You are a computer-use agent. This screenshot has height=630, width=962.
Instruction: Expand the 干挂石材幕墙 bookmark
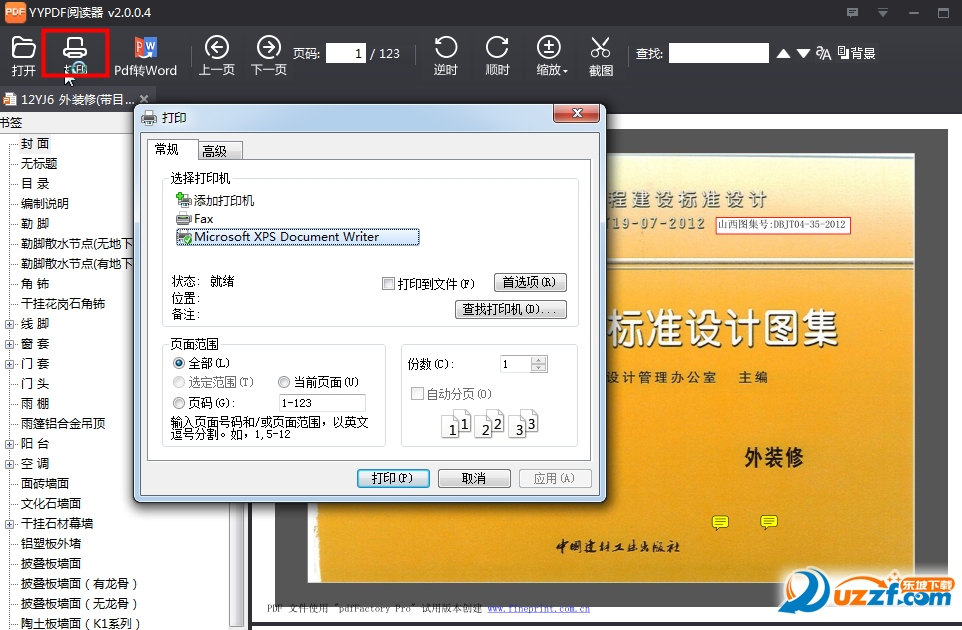click(9, 524)
